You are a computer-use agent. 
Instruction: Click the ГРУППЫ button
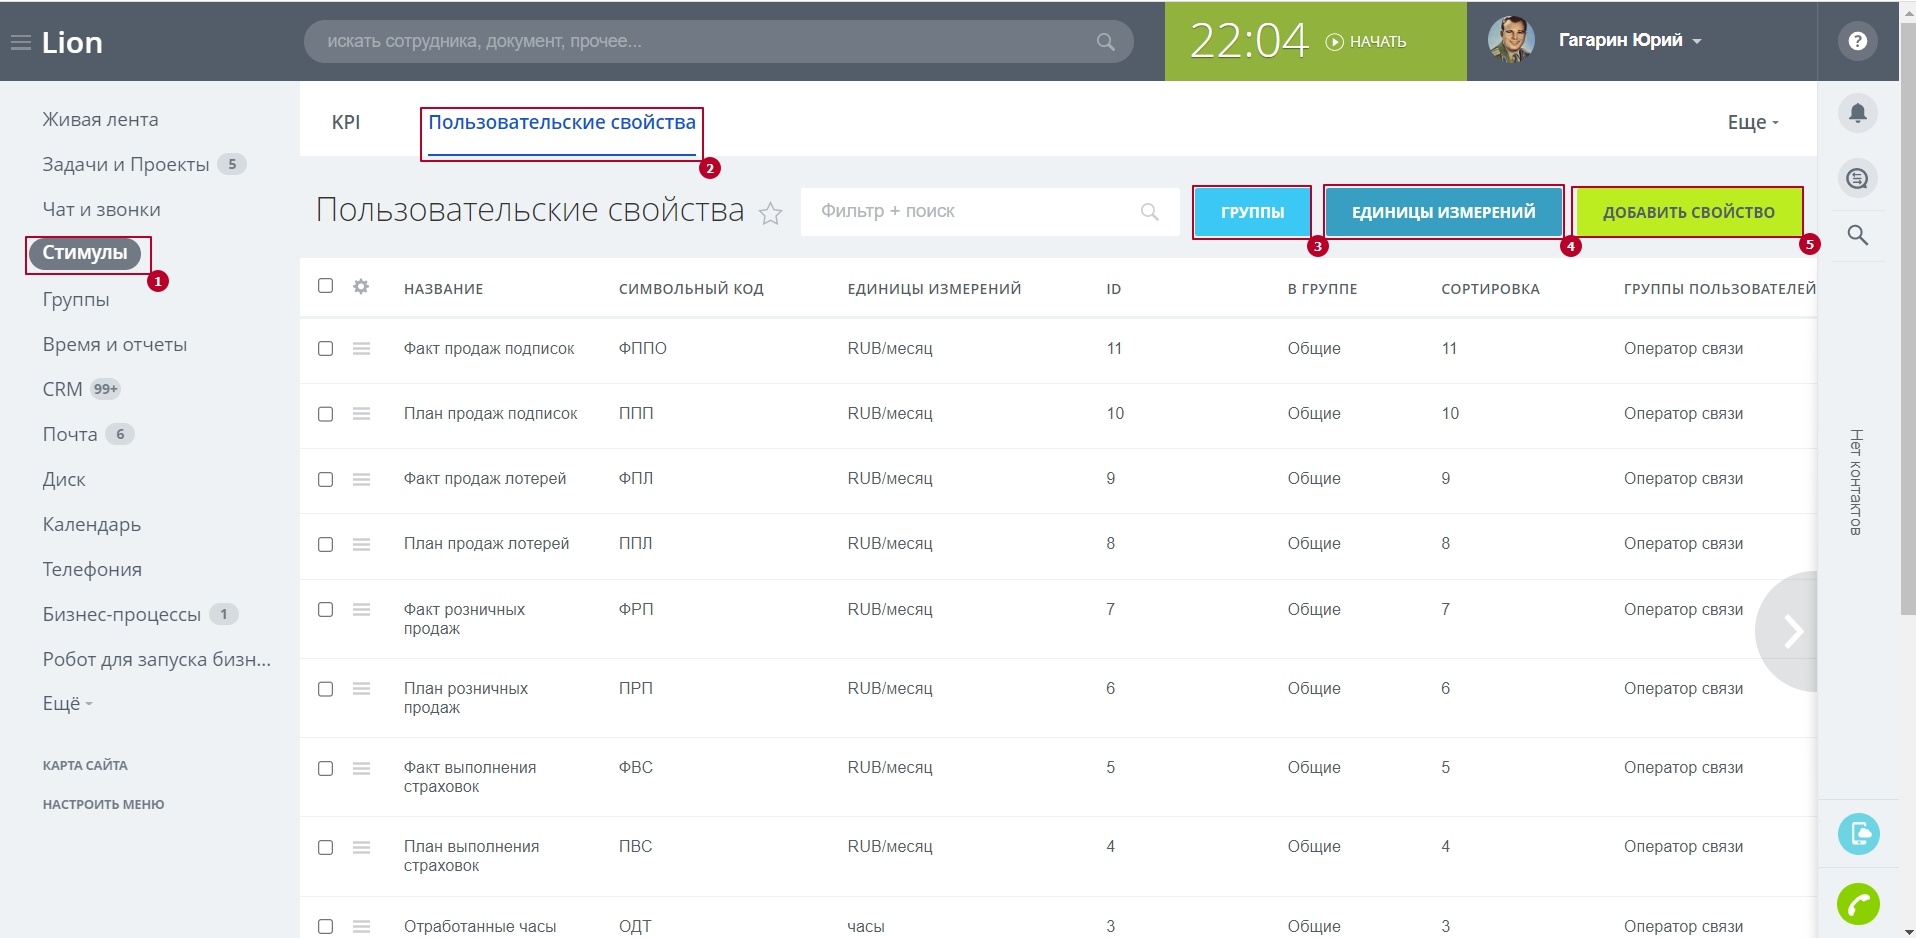click(1252, 212)
